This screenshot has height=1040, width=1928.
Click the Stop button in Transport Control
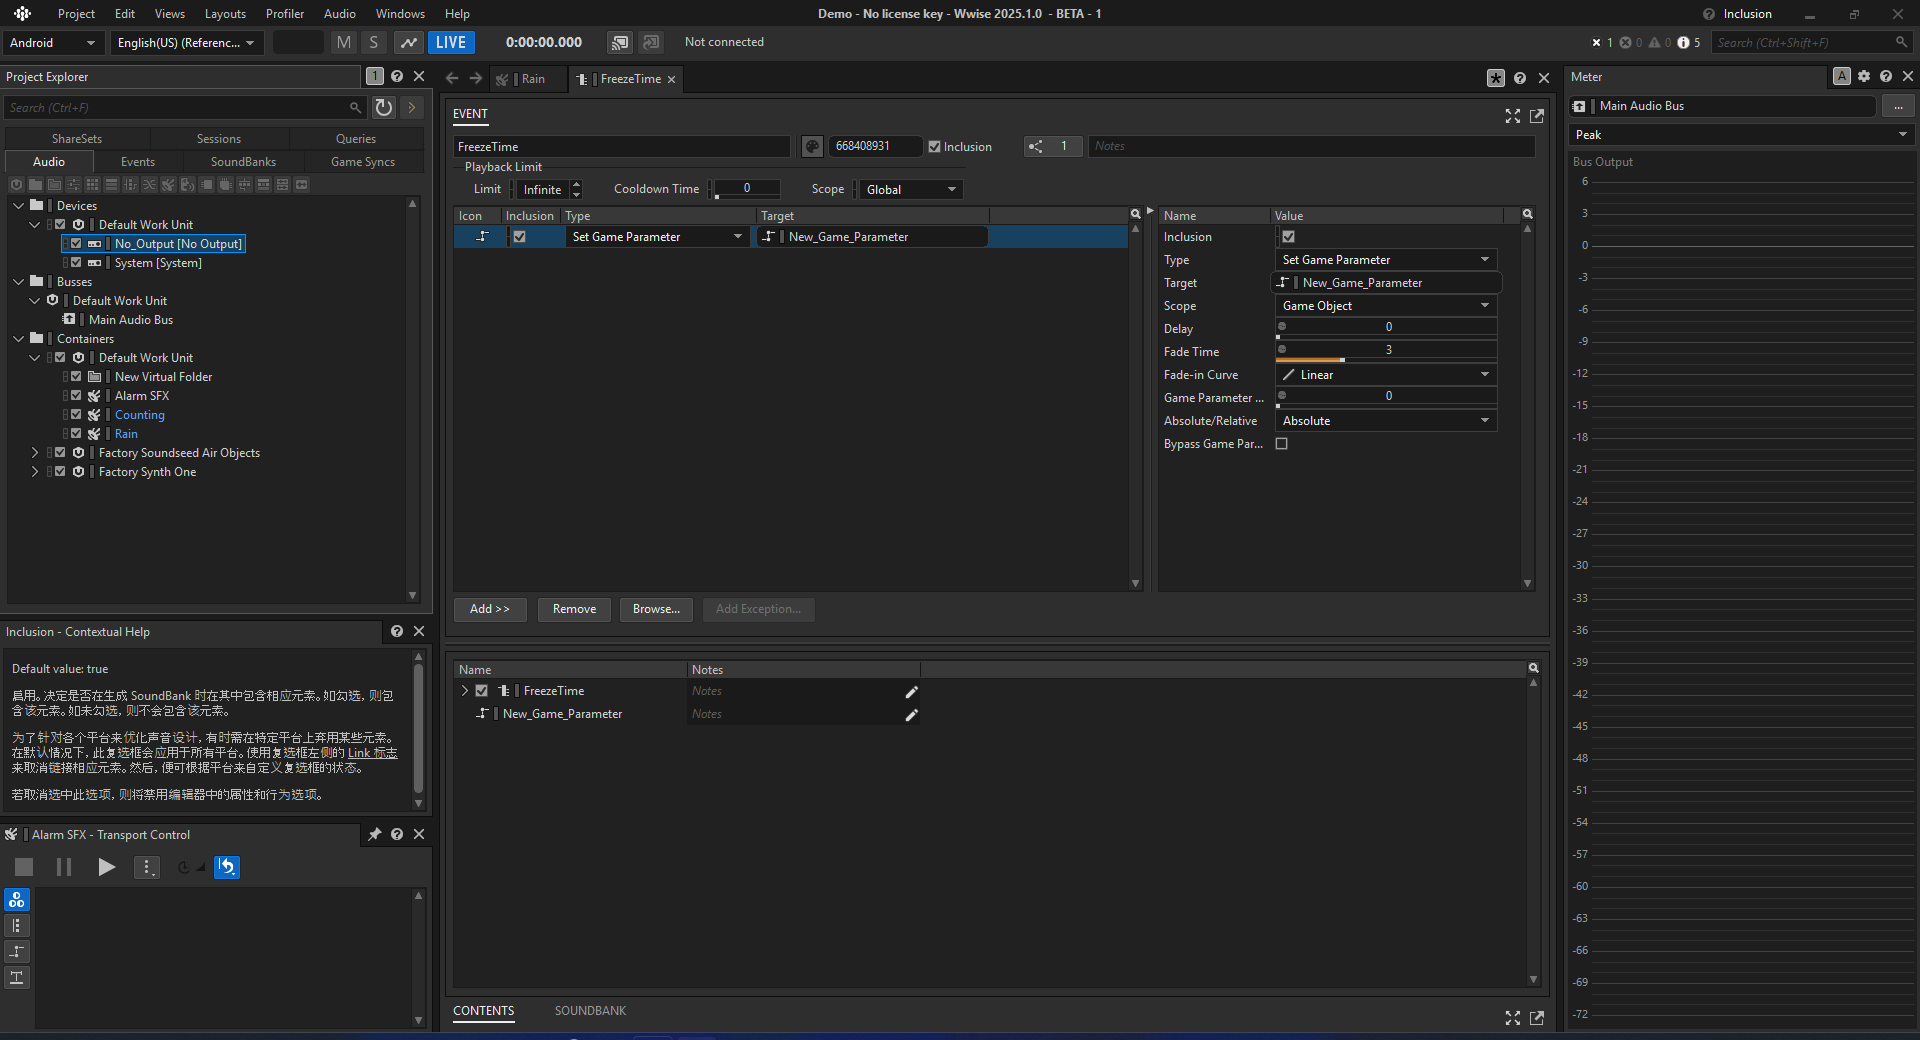24,867
